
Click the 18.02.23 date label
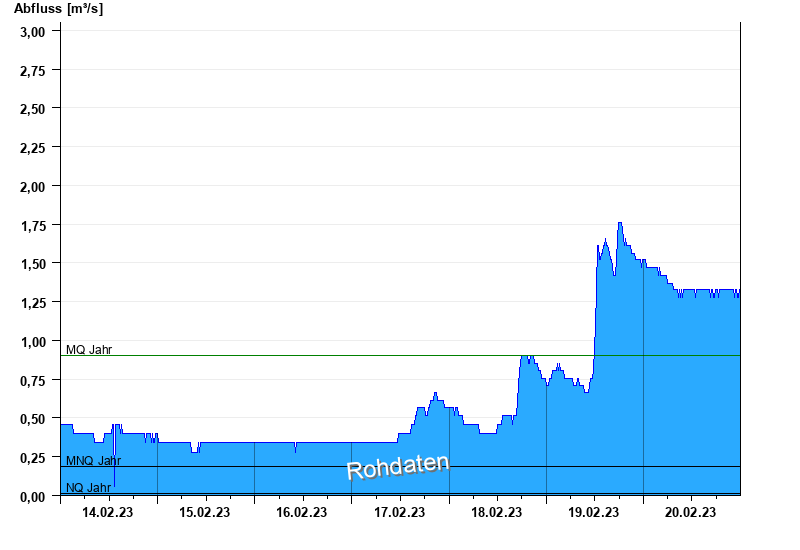pyautogui.click(x=496, y=513)
